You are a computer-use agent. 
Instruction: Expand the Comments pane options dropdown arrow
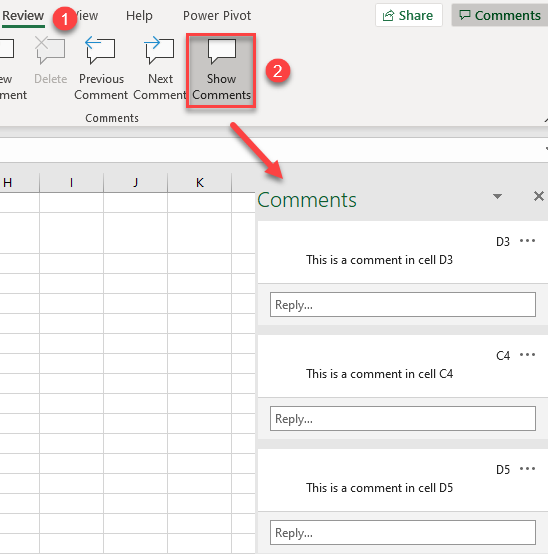tap(497, 196)
